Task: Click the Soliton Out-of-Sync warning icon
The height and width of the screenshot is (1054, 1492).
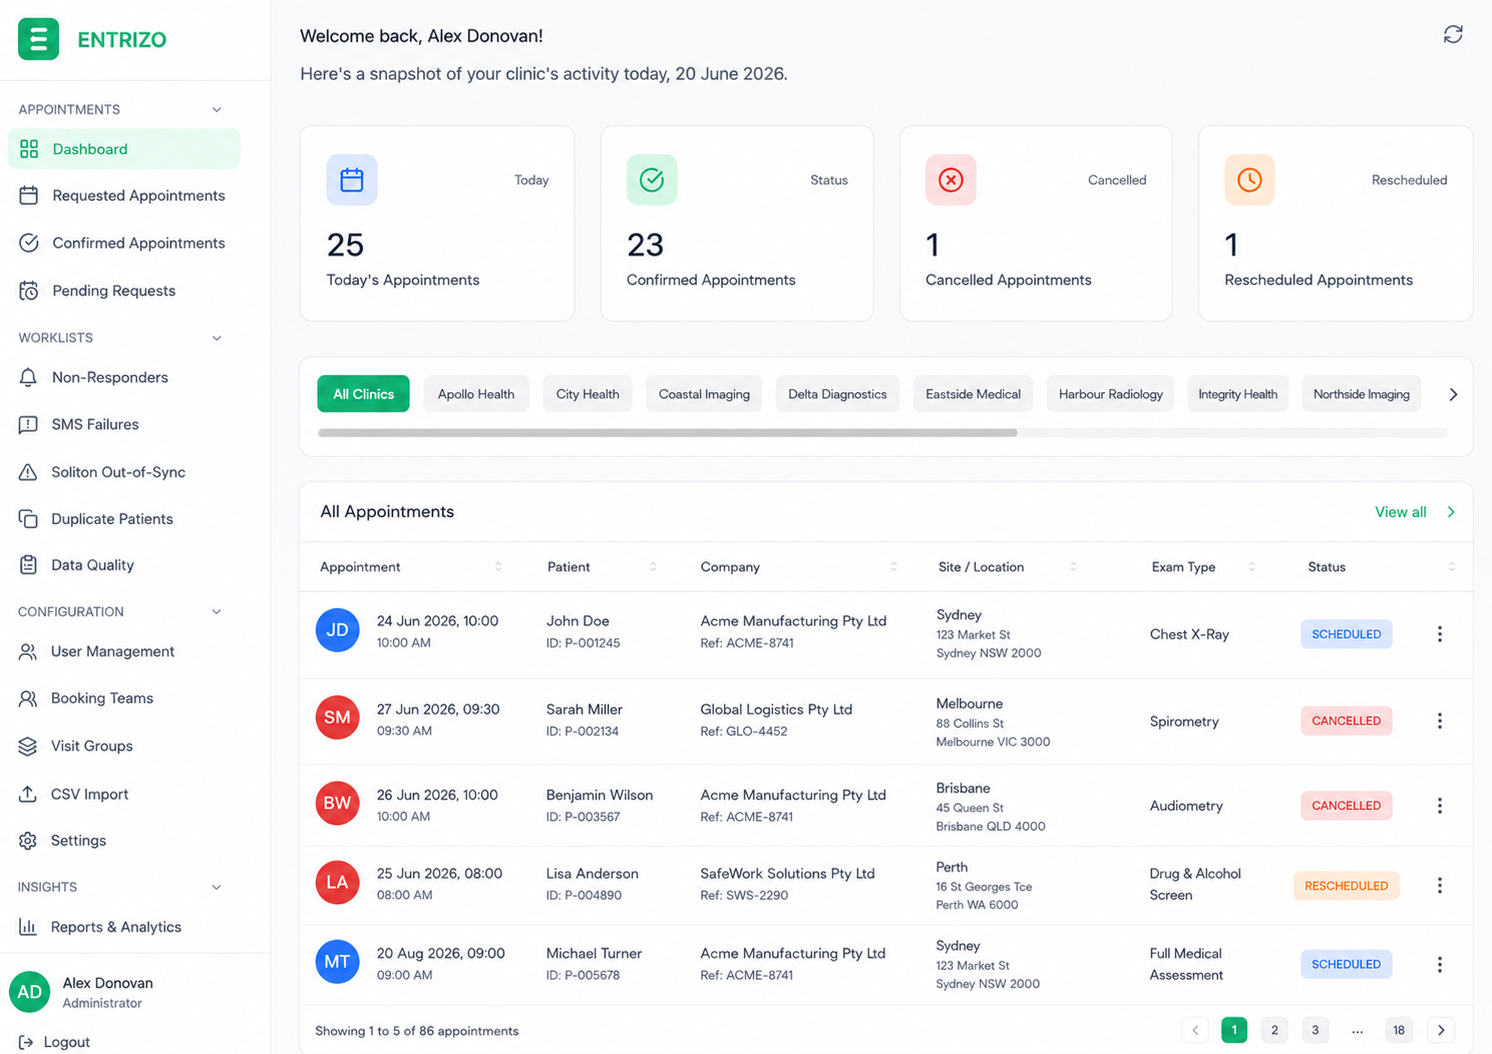Action: pyautogui.click(x=28, y=472)
